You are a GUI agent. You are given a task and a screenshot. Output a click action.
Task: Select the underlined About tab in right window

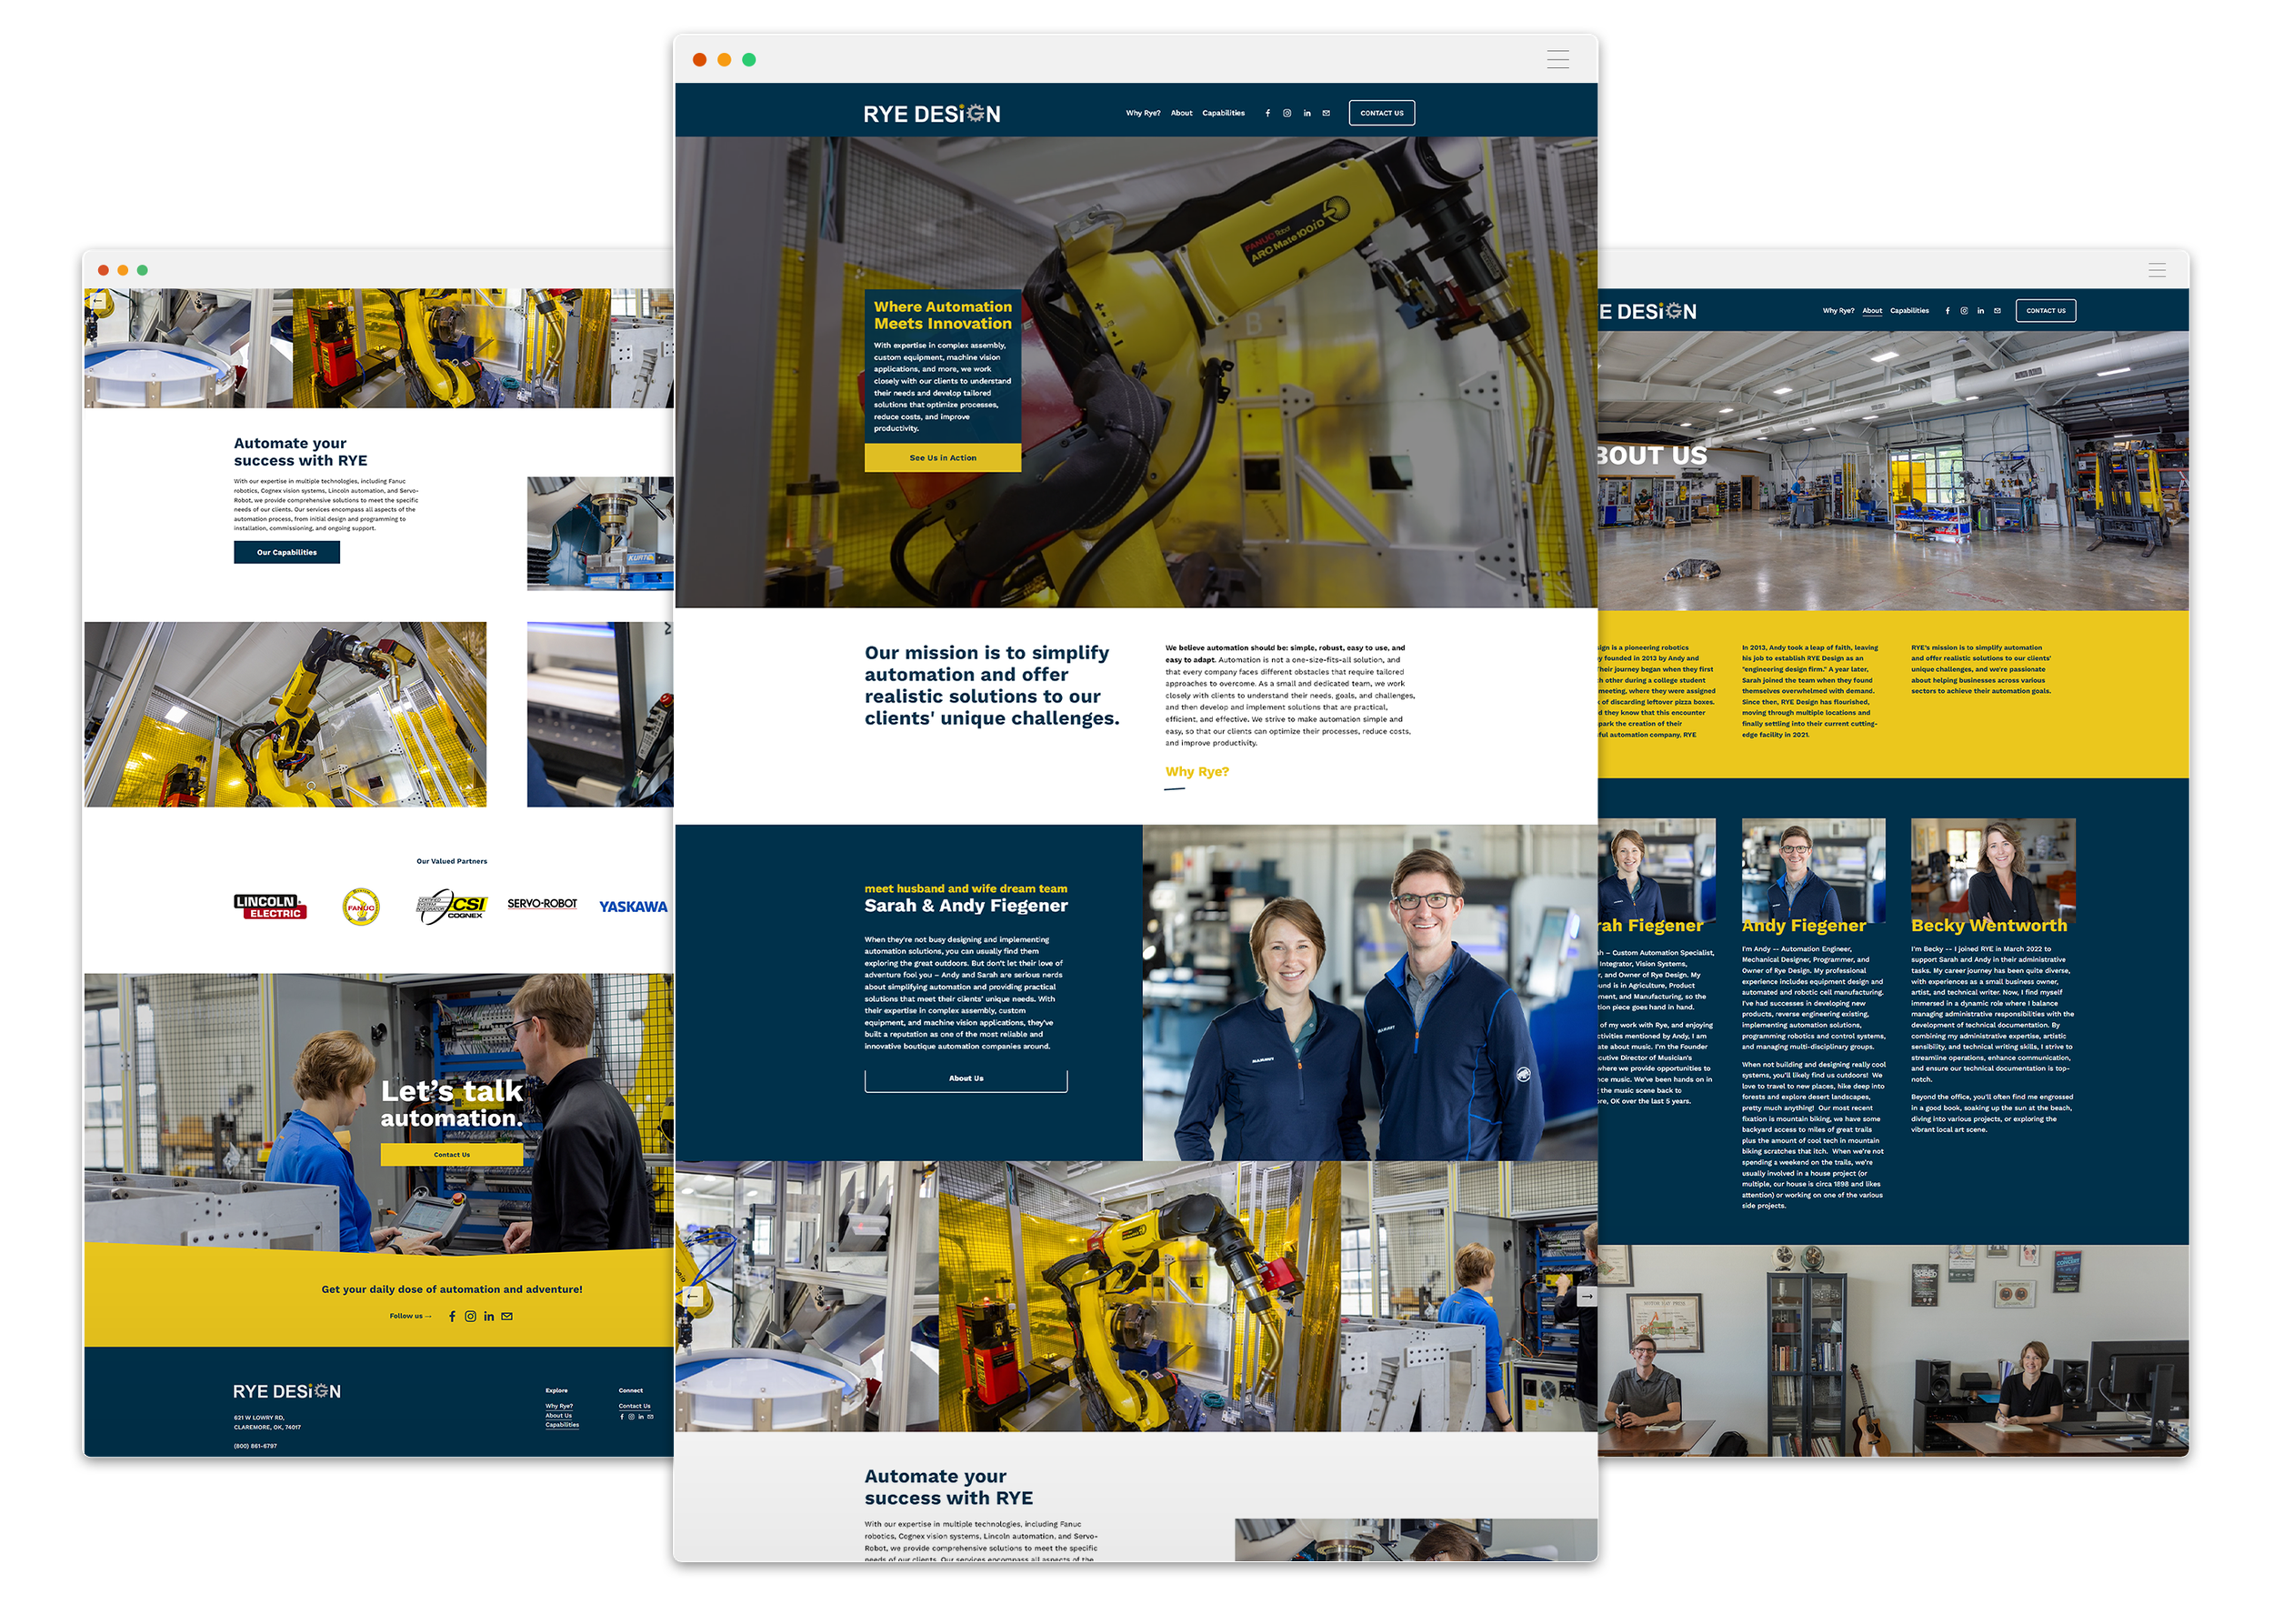click(1872, 311)
